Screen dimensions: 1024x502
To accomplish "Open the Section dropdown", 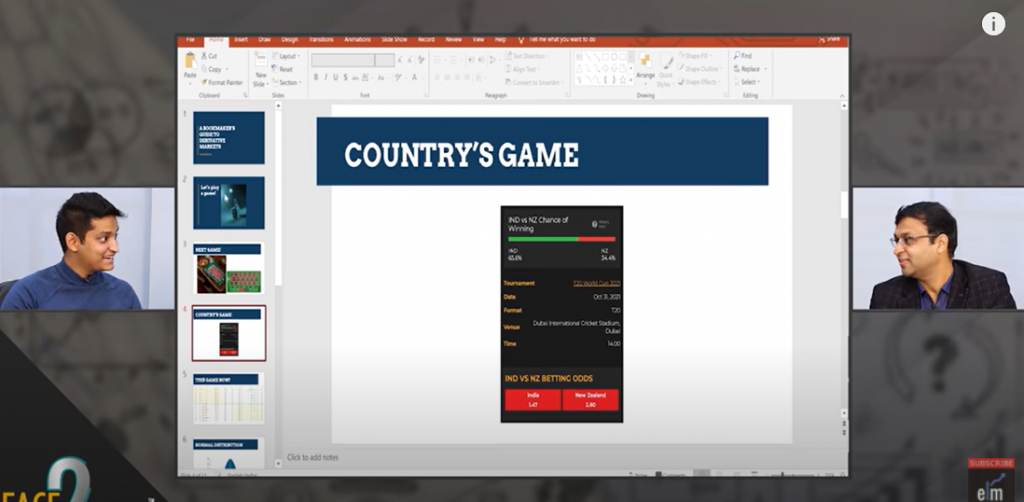I will [x=287, y=83].
